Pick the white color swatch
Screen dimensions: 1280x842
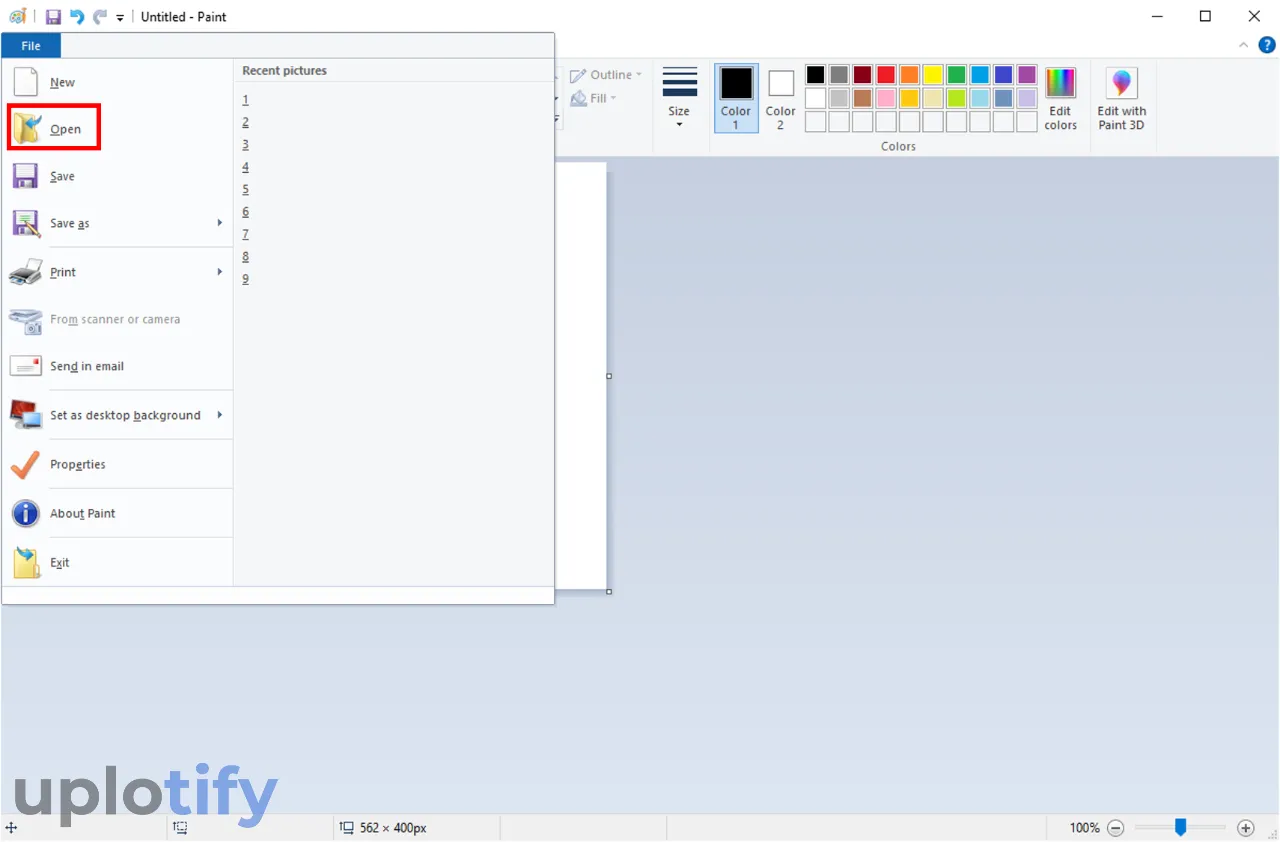(815, 98)
